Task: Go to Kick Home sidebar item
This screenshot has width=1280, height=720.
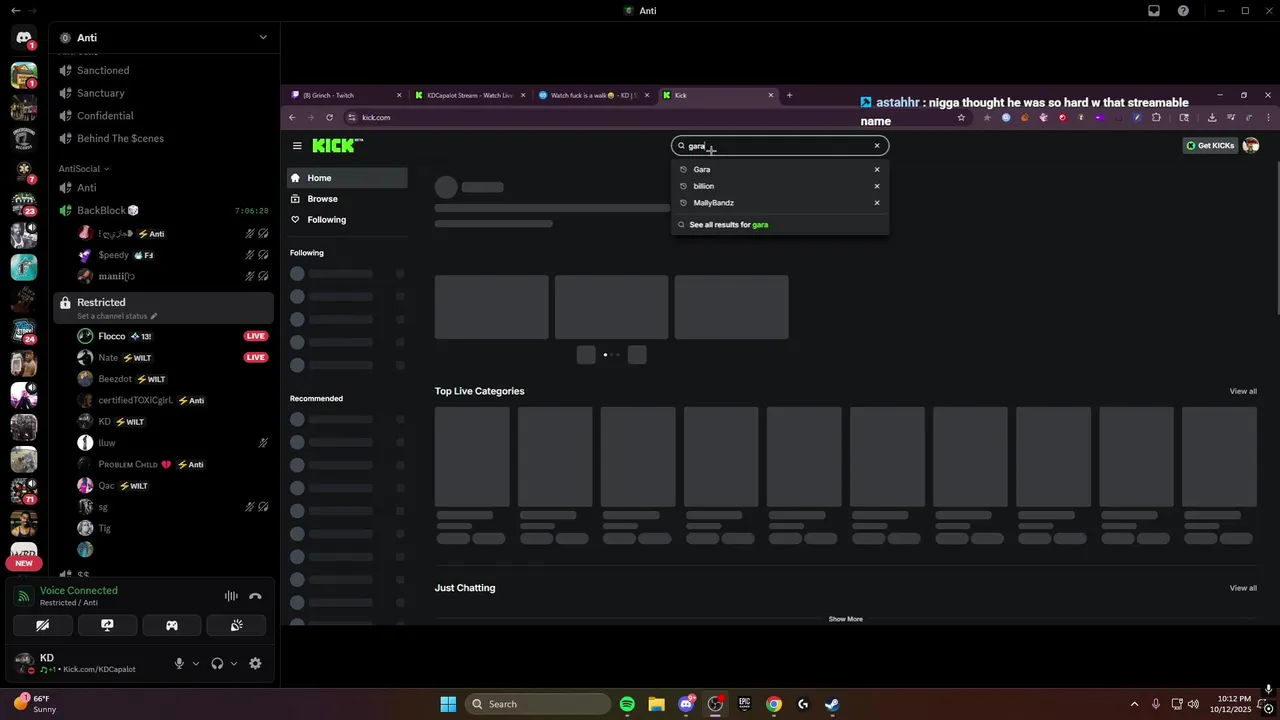Action: [x=347, y=178]
